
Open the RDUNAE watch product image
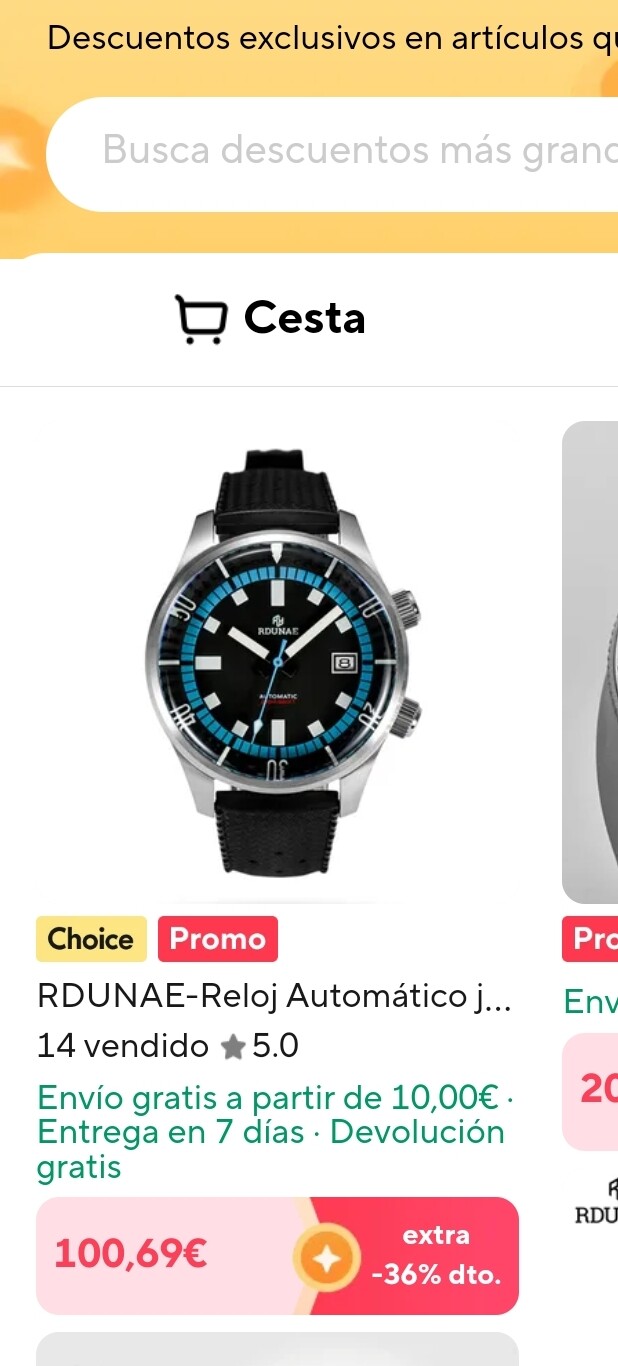[x=278, y=662]
